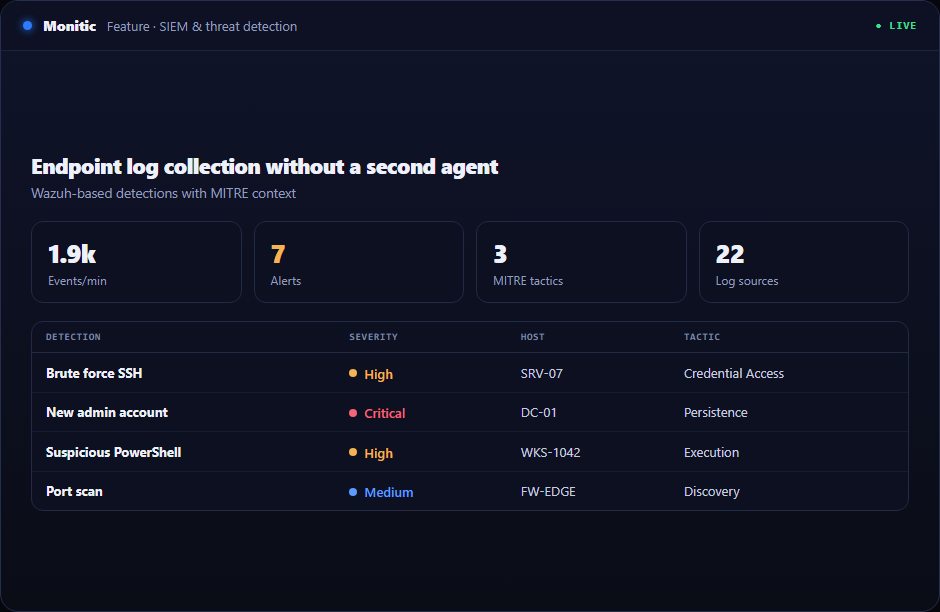Click host WKS-1042
940x612 pixels.
[x=550, y=453]
